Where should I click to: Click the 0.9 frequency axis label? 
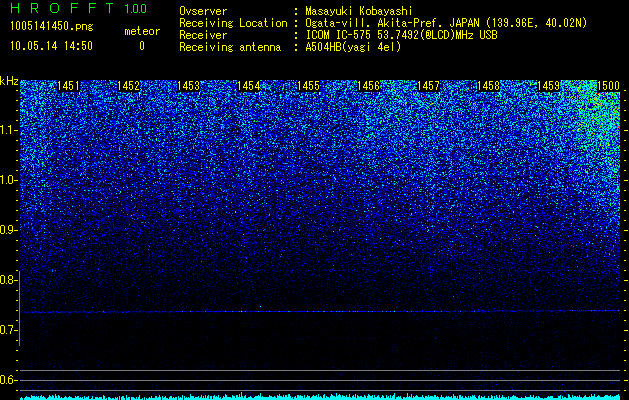(9, 230)
